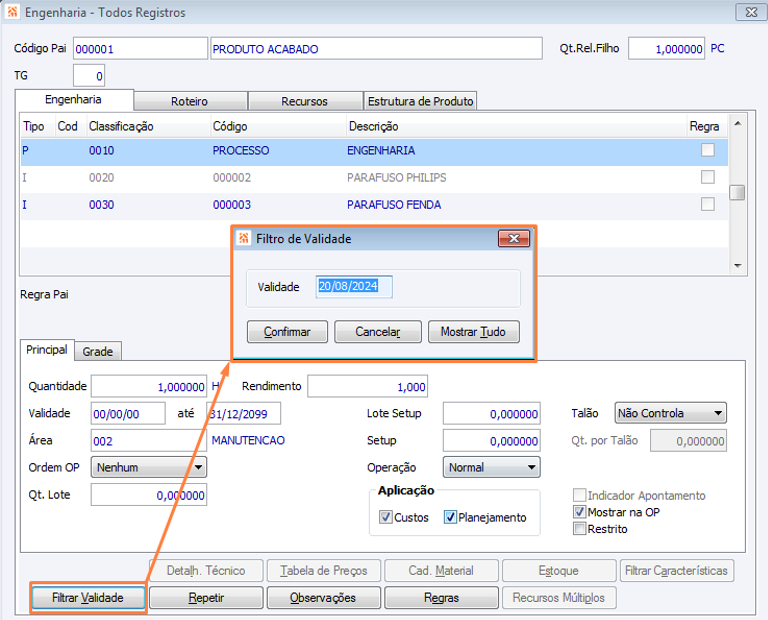Click the Regras button
Viewport: 768px width, 620px height.
[x=441, y=597]
